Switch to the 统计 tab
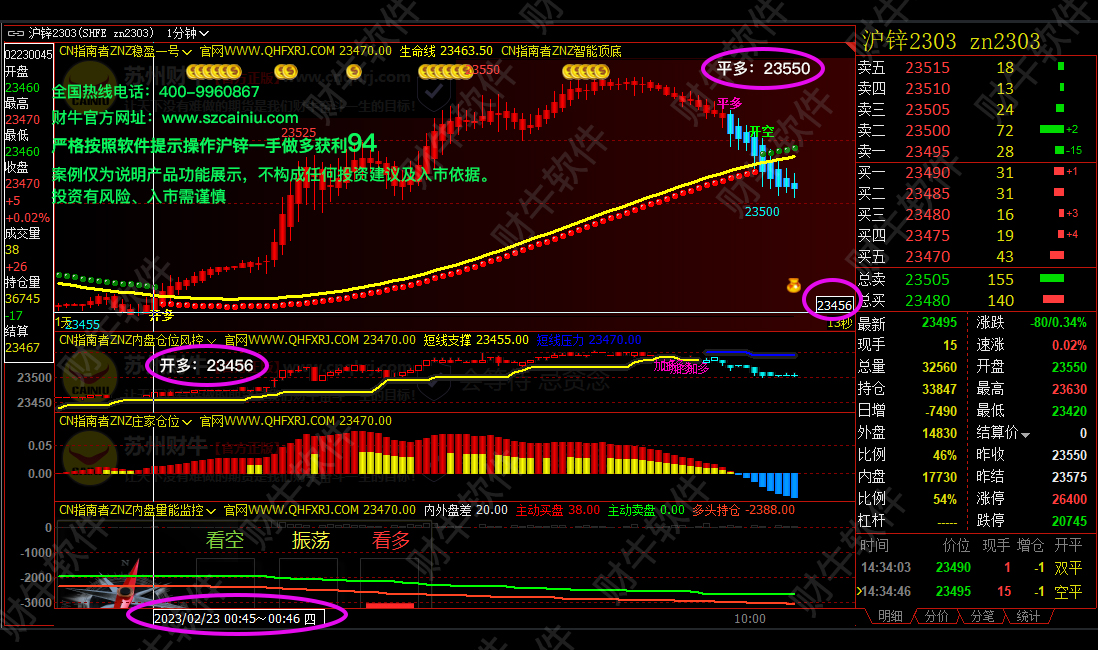The width and height of the screenshot is (1098, 650). [x=1028, y=616]
